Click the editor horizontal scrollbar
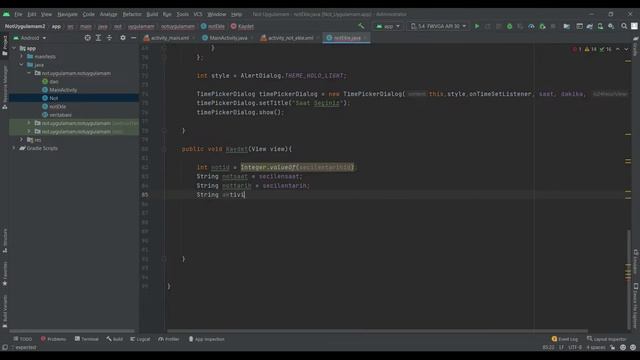This screenshot has height=360, width=640. coord(377,331)
